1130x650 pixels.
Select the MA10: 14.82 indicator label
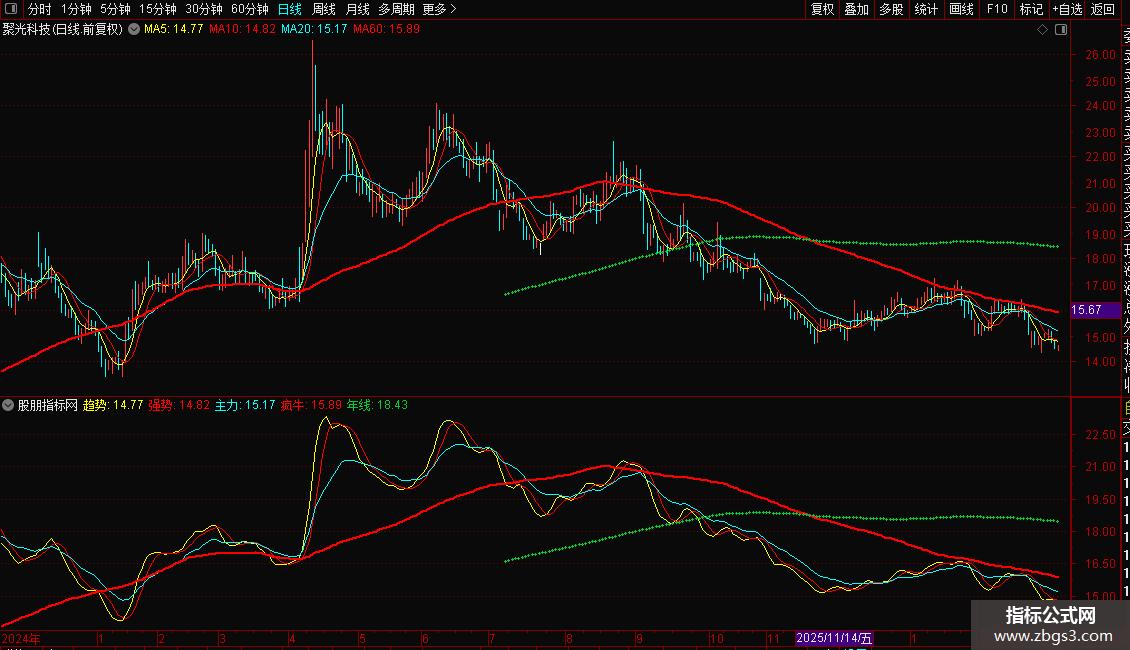pyautogui.click(x=242, y=29)
